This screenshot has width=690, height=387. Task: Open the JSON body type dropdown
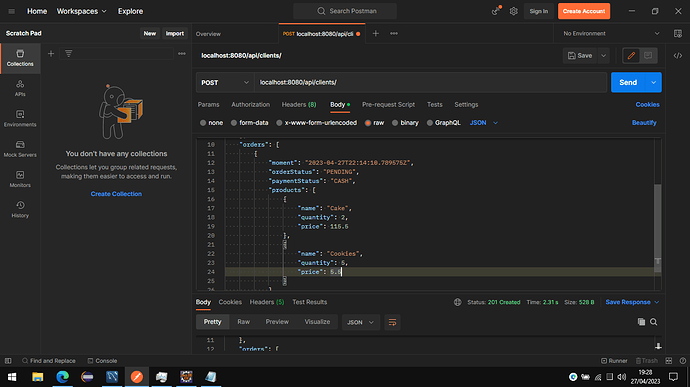[x=484, y=123]
